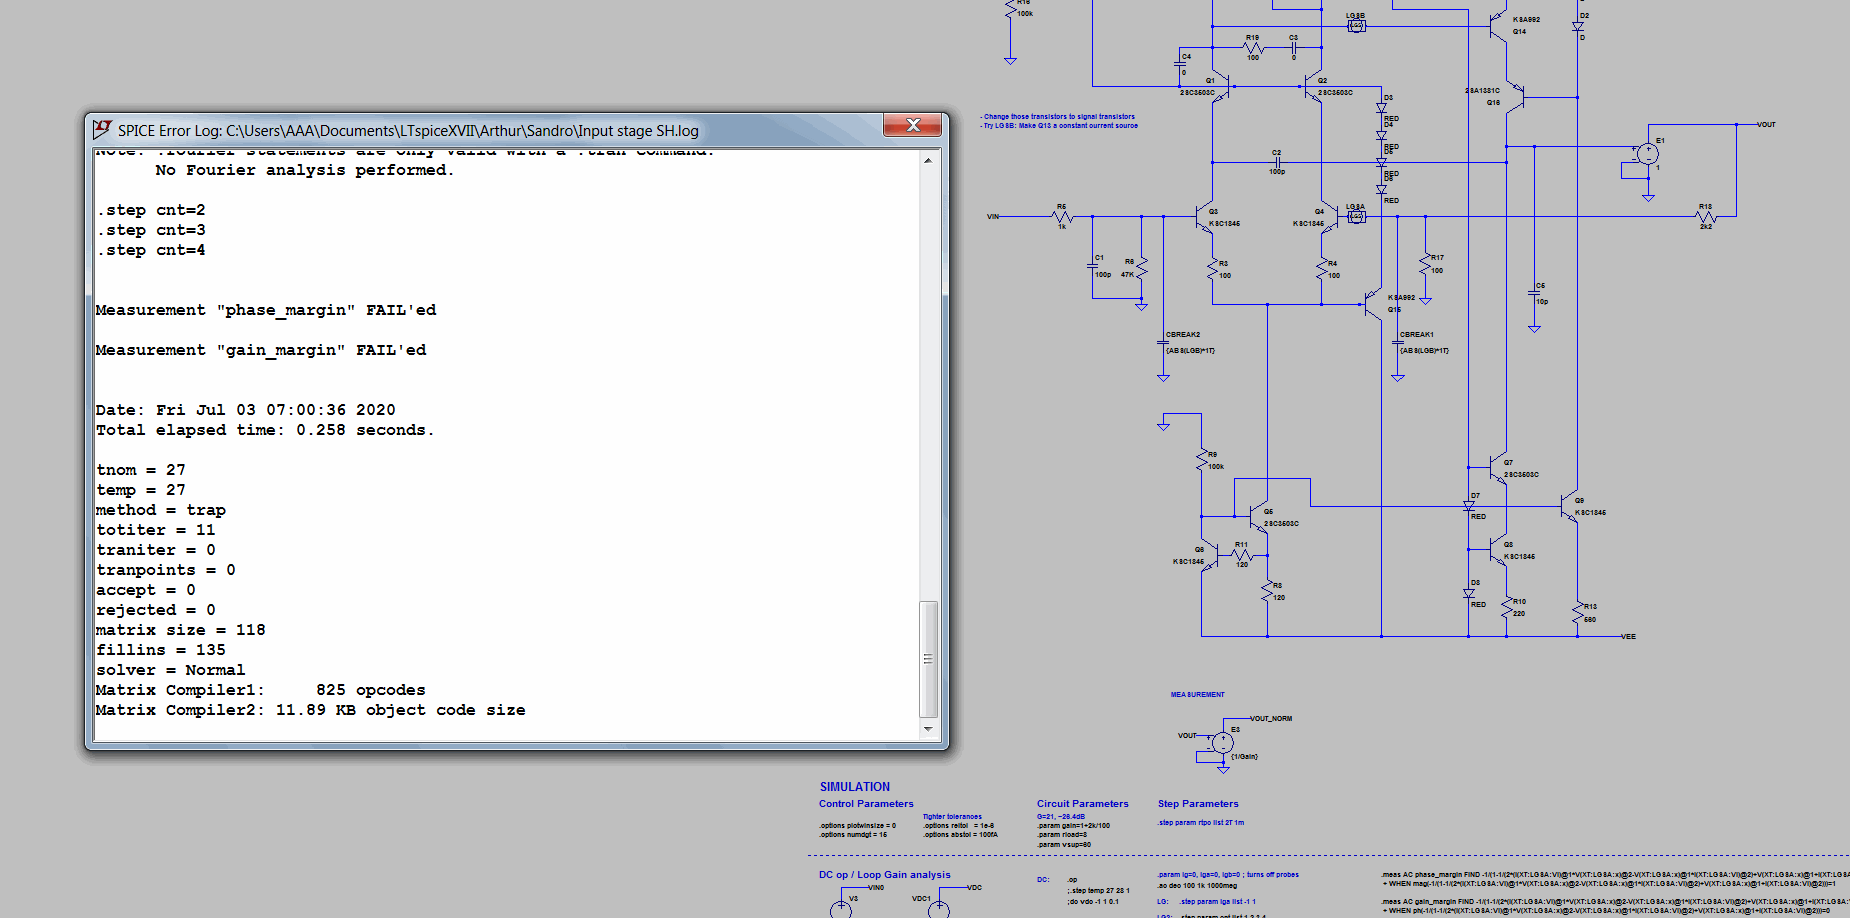Click the 'No Fourier analysis performed.' line
The width and height of the screenshot is (1850, 918).
pos(305,170)
